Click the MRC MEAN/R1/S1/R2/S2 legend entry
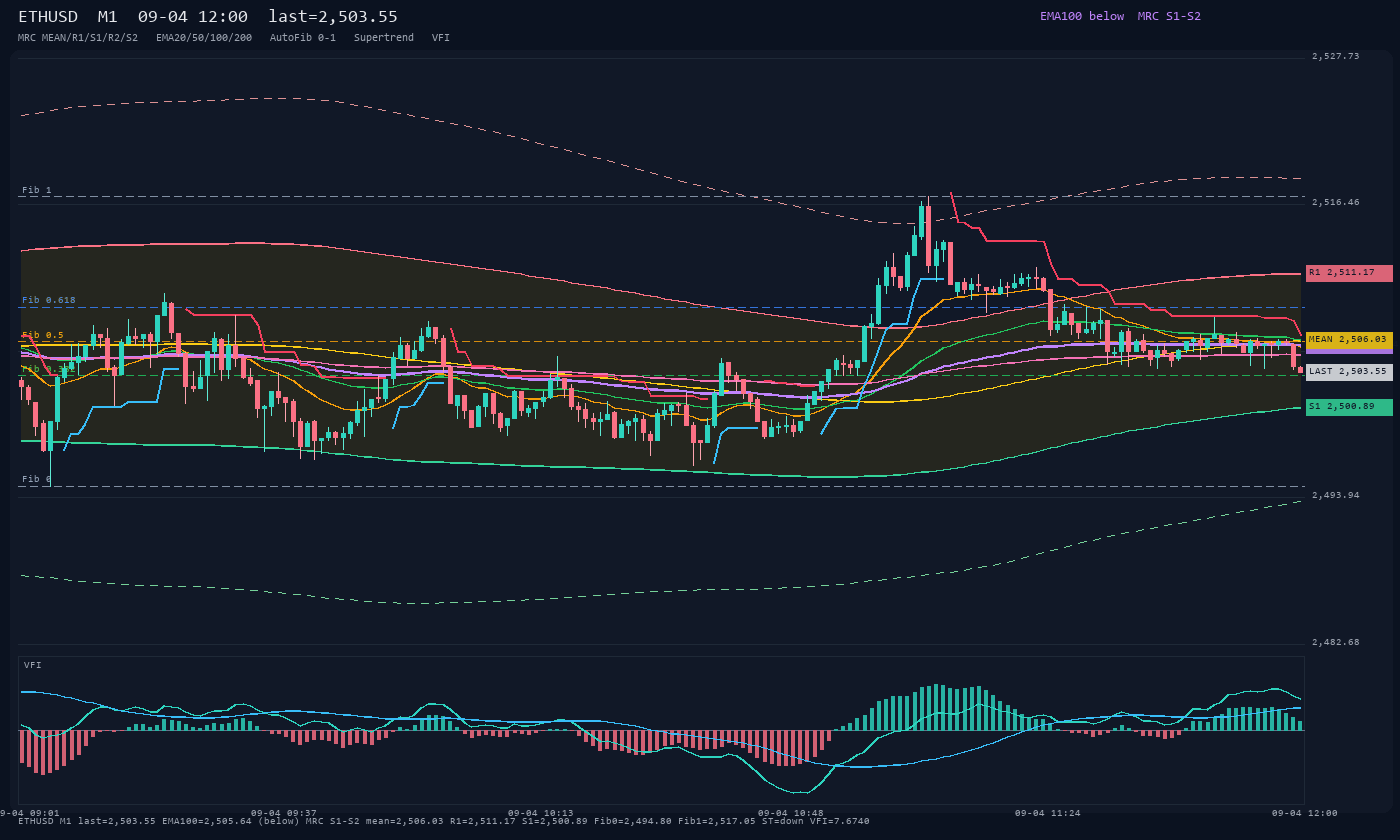The width and height of the screenshot is (1400, 840). [x=78, y=37]
